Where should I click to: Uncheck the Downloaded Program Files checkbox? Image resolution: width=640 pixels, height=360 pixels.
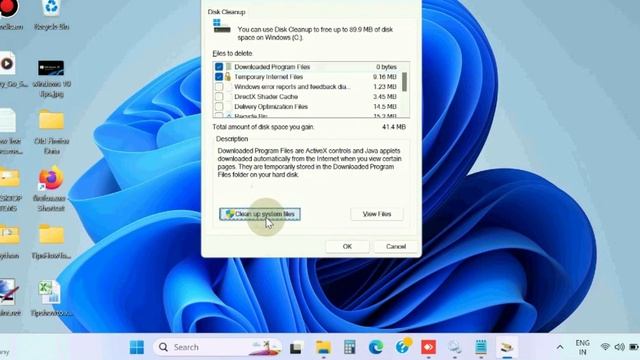(219, 67)
